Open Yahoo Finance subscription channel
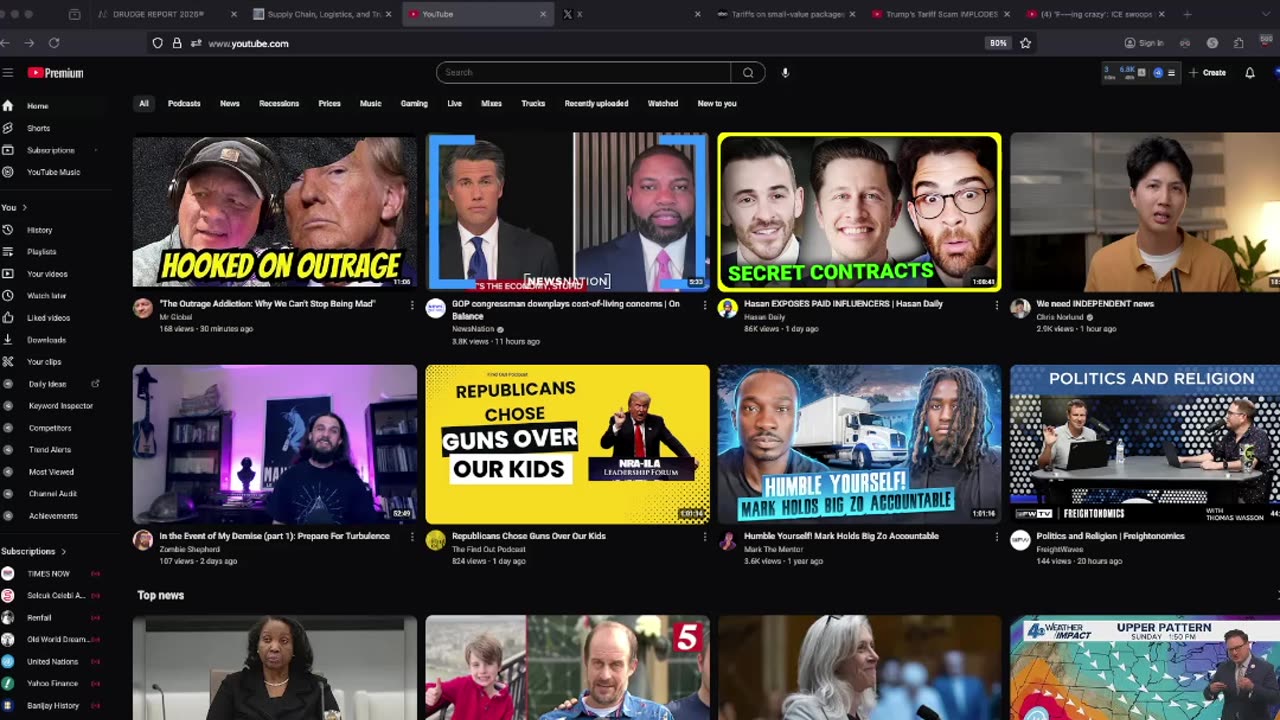 click(52, 684)
